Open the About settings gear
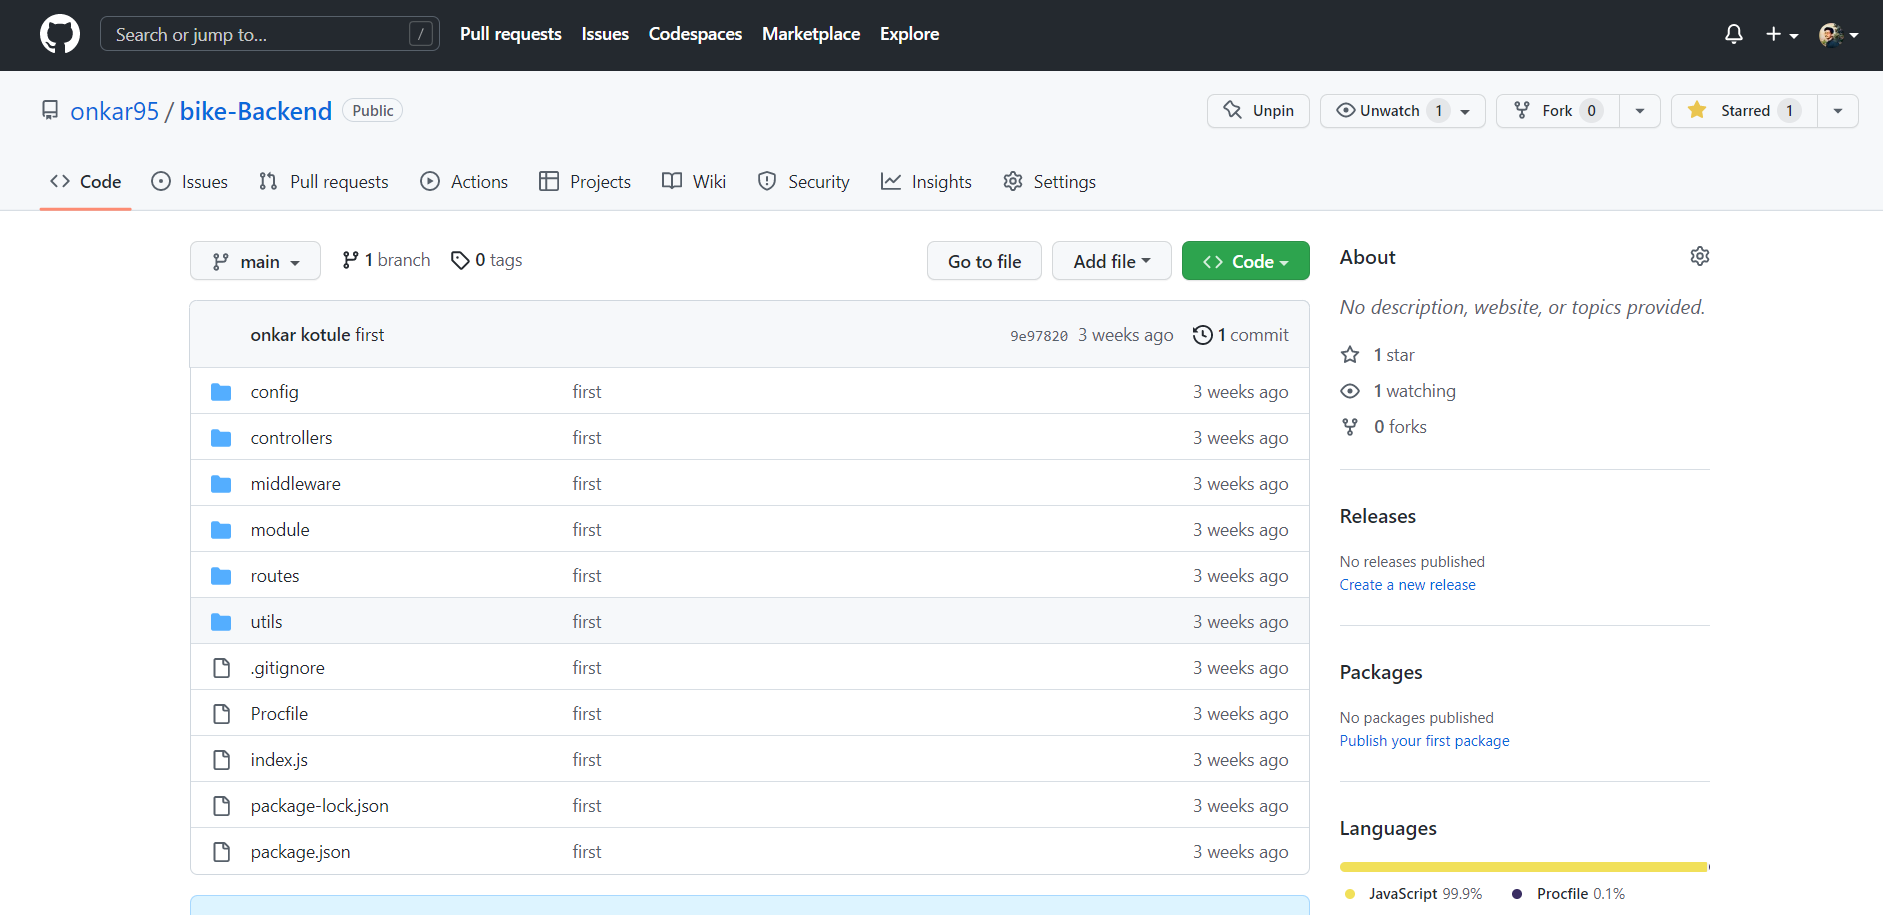 click(x=1700, y=256)
